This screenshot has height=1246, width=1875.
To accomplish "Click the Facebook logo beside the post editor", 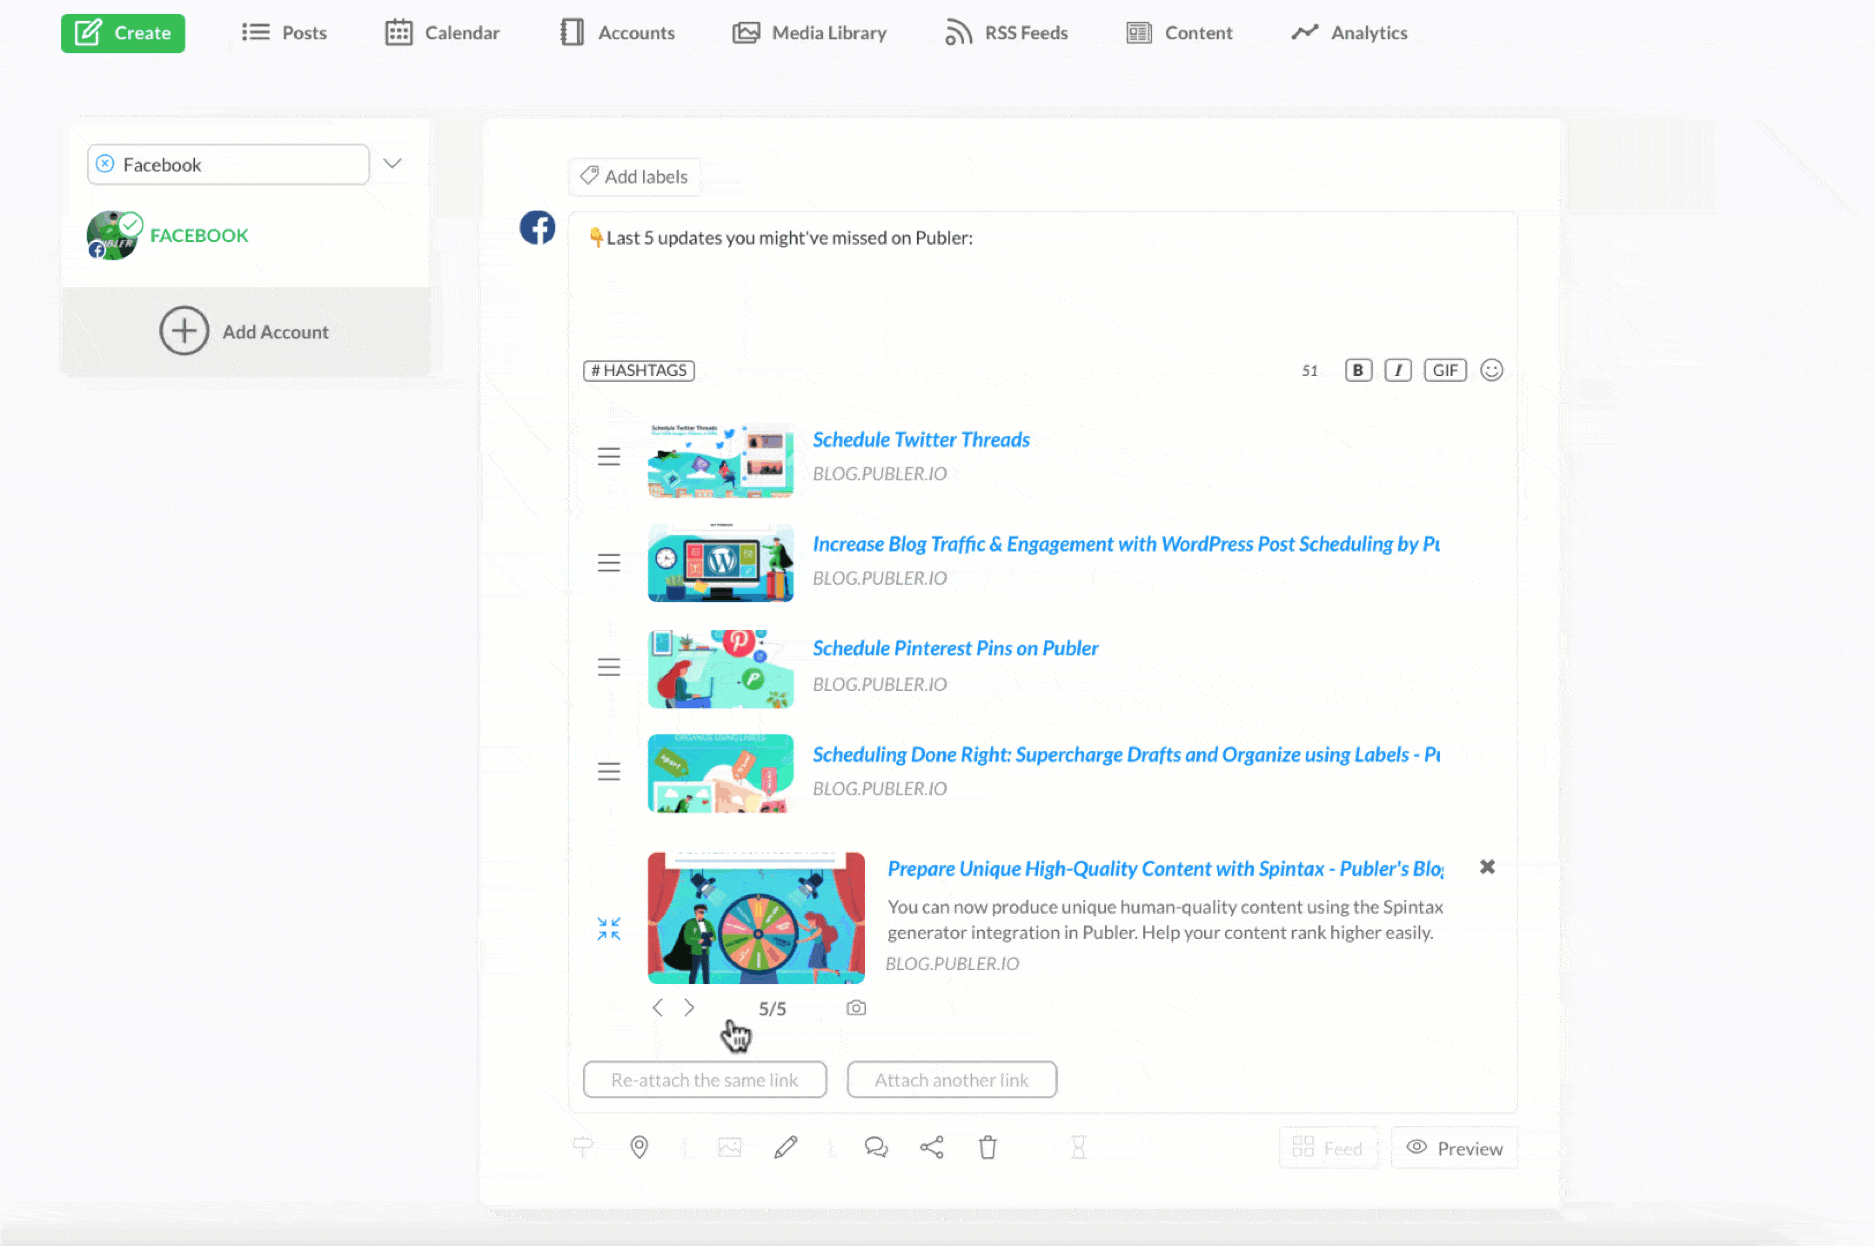I will tap(537, 228).
